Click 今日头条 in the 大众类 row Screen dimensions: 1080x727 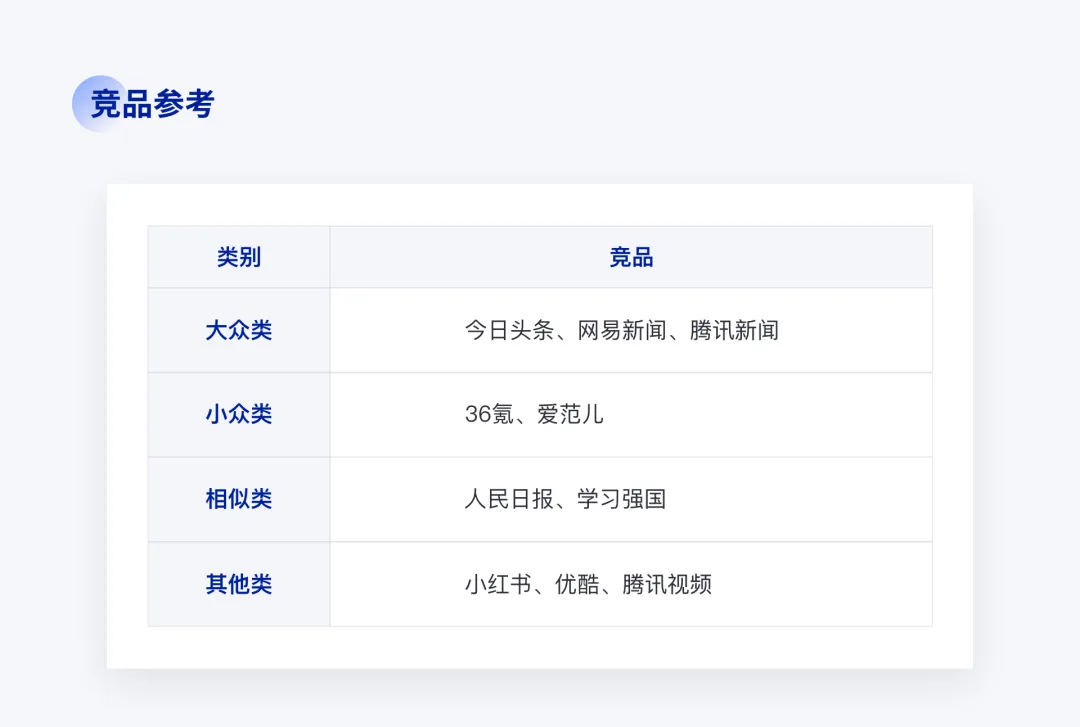(x=509, y=330)
